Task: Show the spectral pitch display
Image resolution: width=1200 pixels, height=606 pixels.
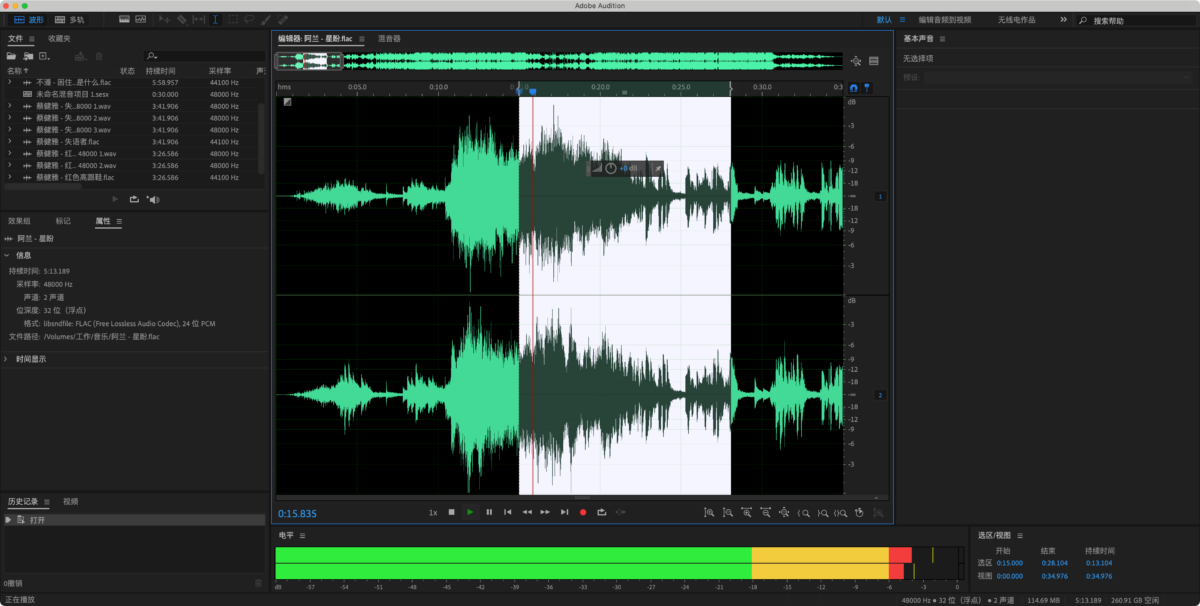Action: 140,19
